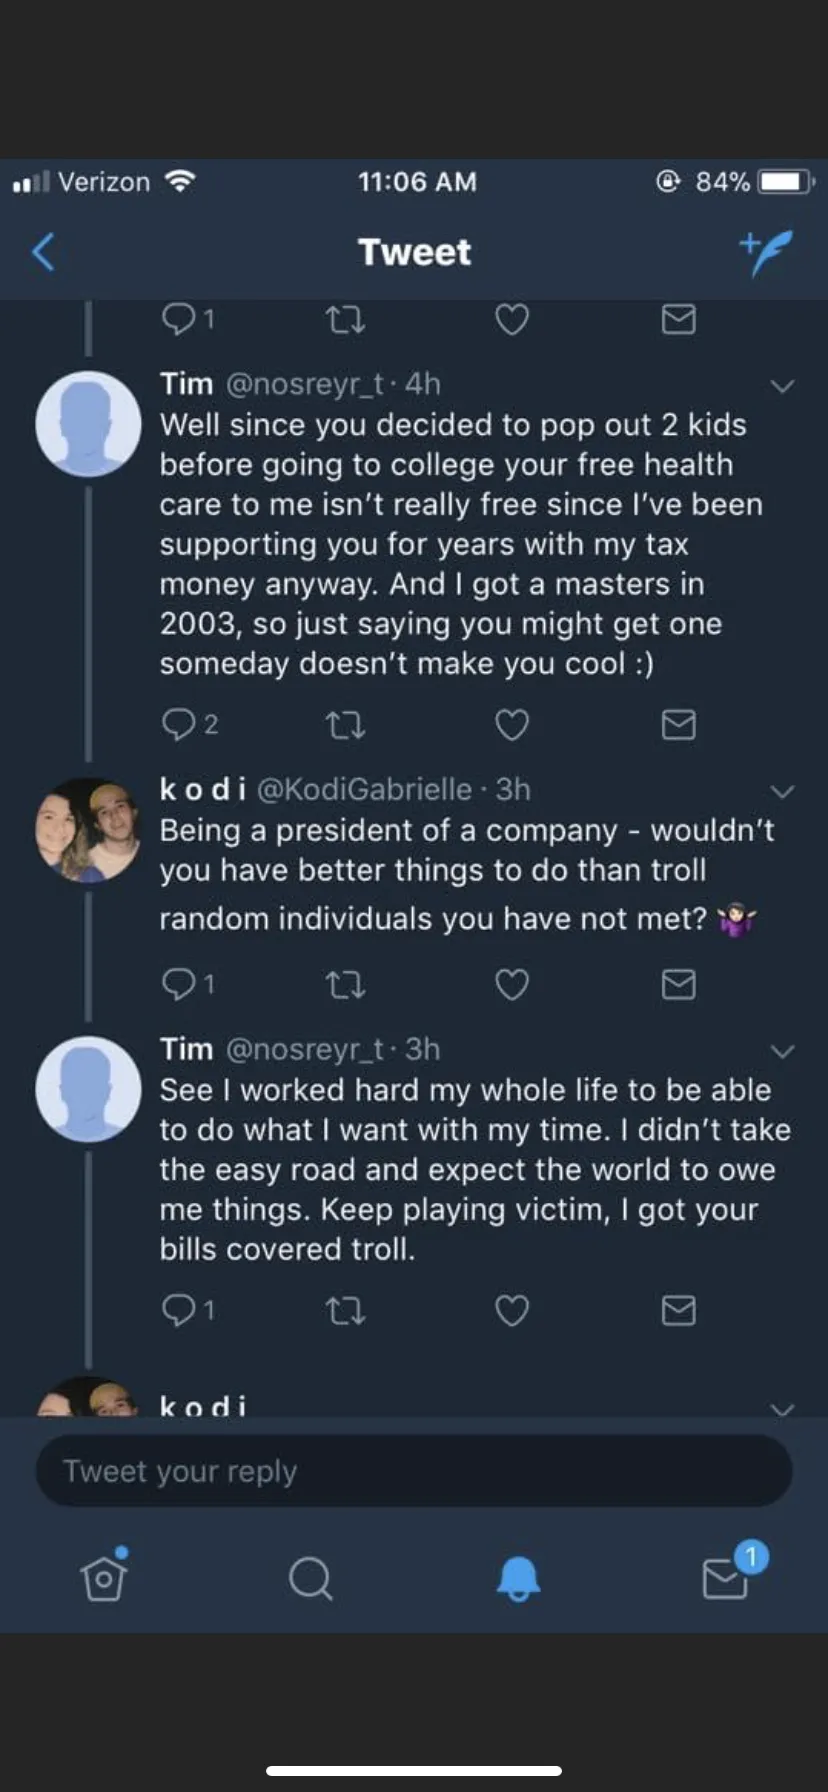Tap the back arrow in the header

click(x=43, y=252)
